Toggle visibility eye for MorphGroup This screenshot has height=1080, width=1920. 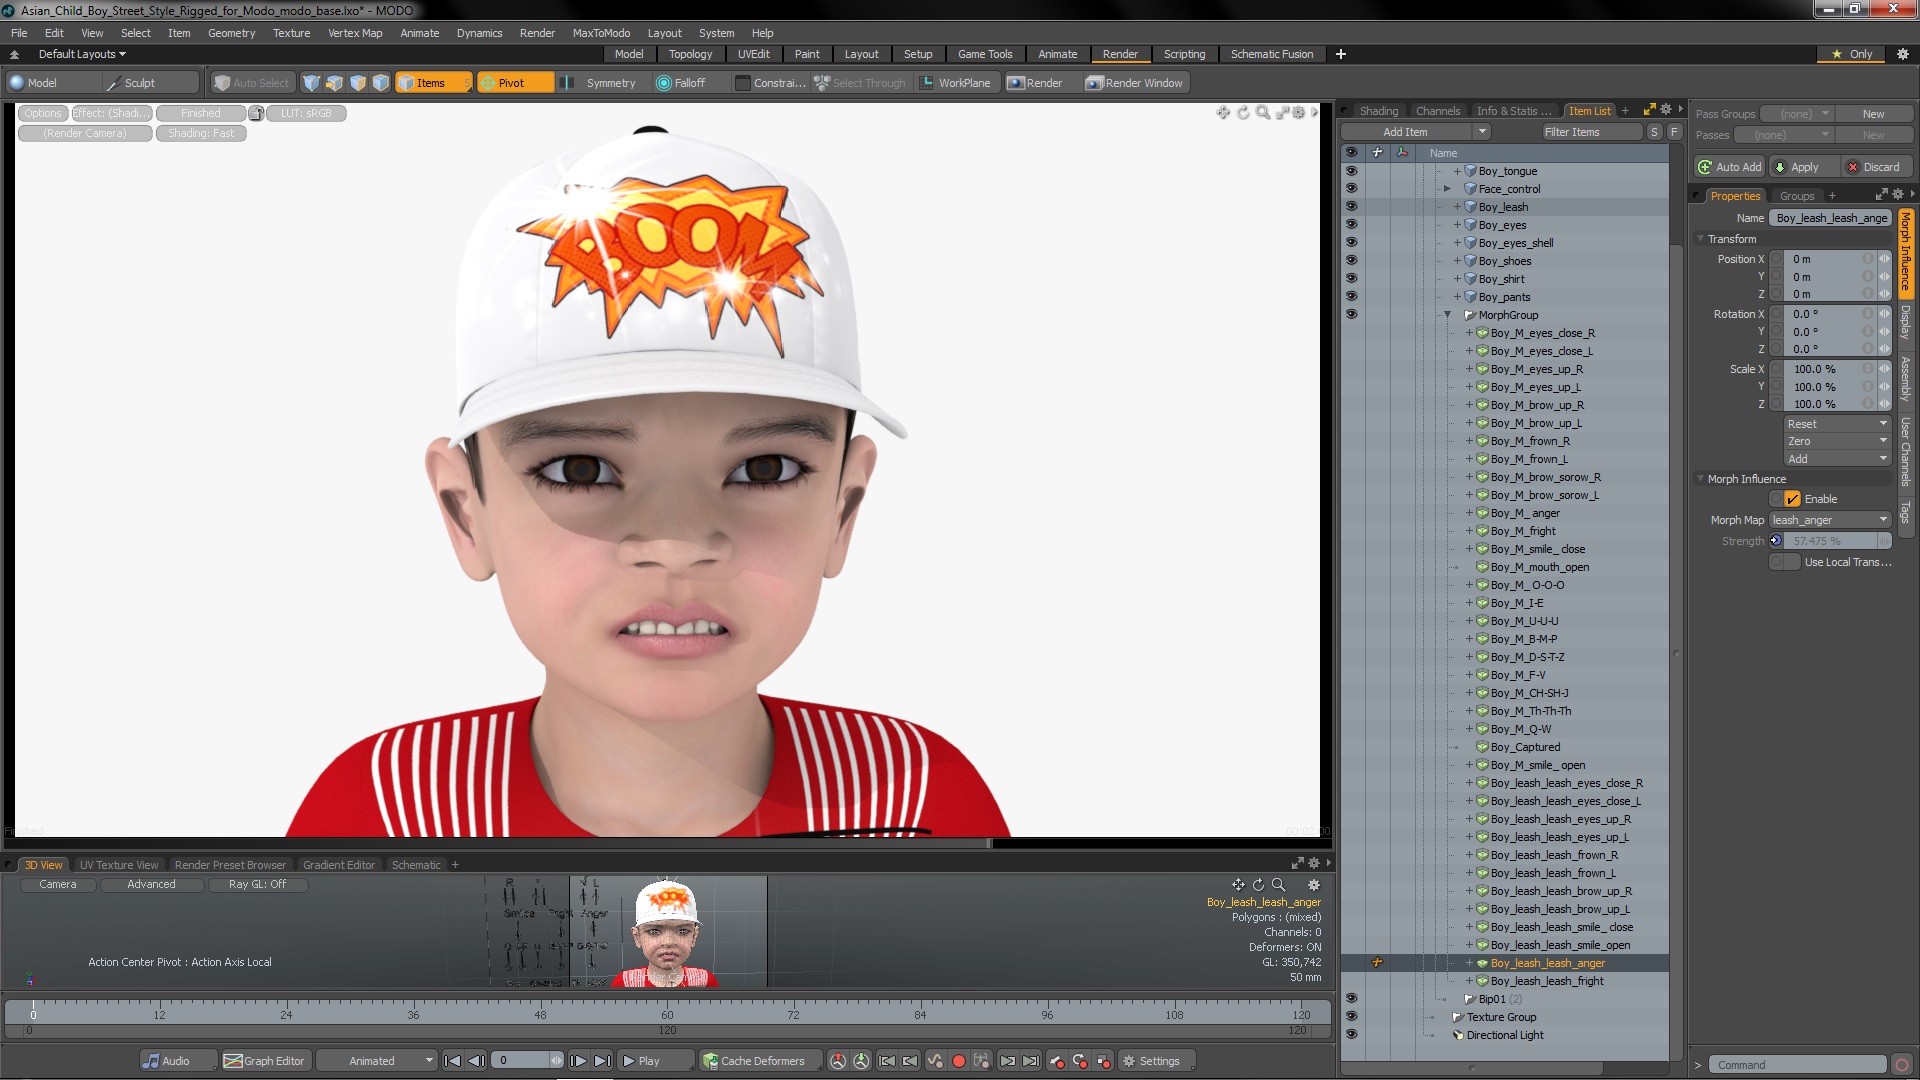(x=1351, y=315)
